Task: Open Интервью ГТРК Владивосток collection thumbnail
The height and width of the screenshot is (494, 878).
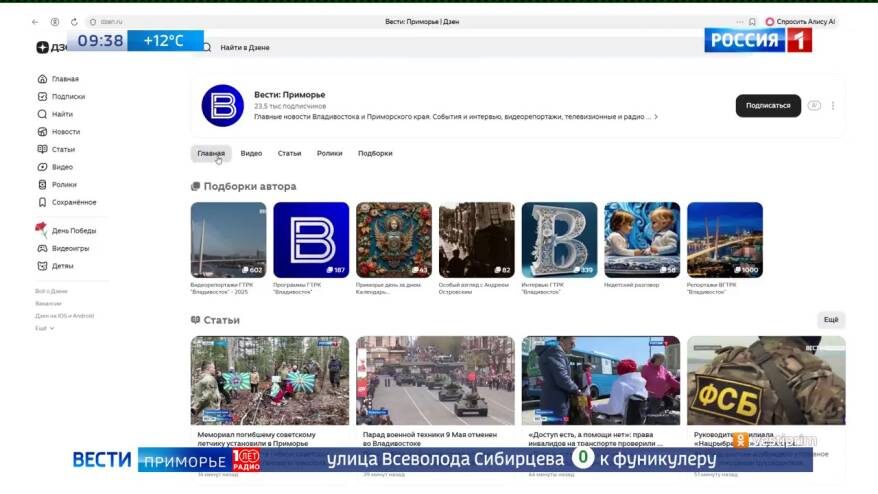Action: point(559,240)
